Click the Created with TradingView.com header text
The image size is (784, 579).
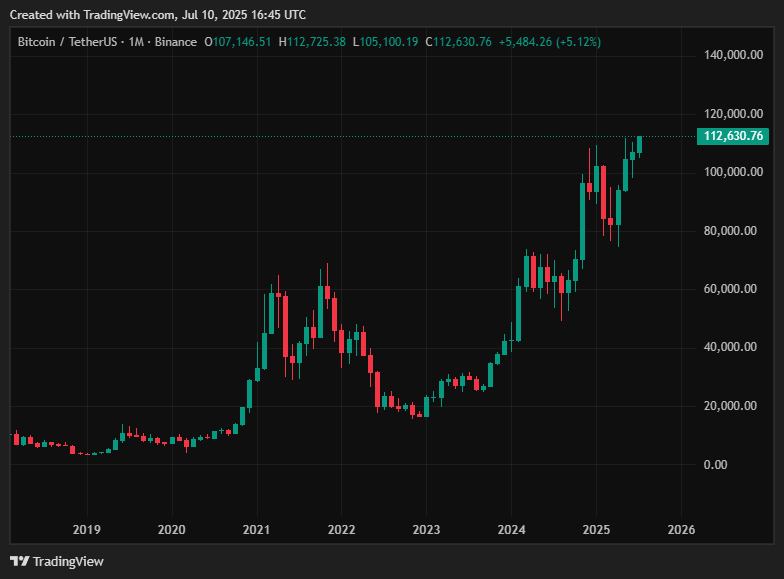tap(158, 15)
